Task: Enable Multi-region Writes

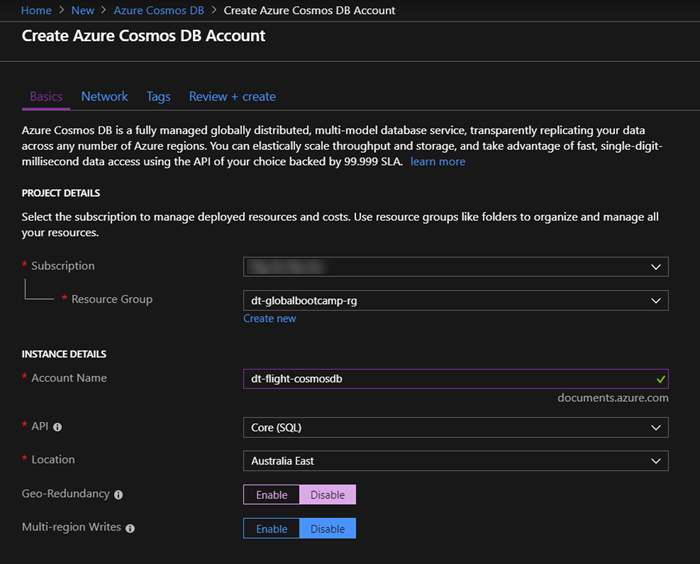Action: point(271,529)
